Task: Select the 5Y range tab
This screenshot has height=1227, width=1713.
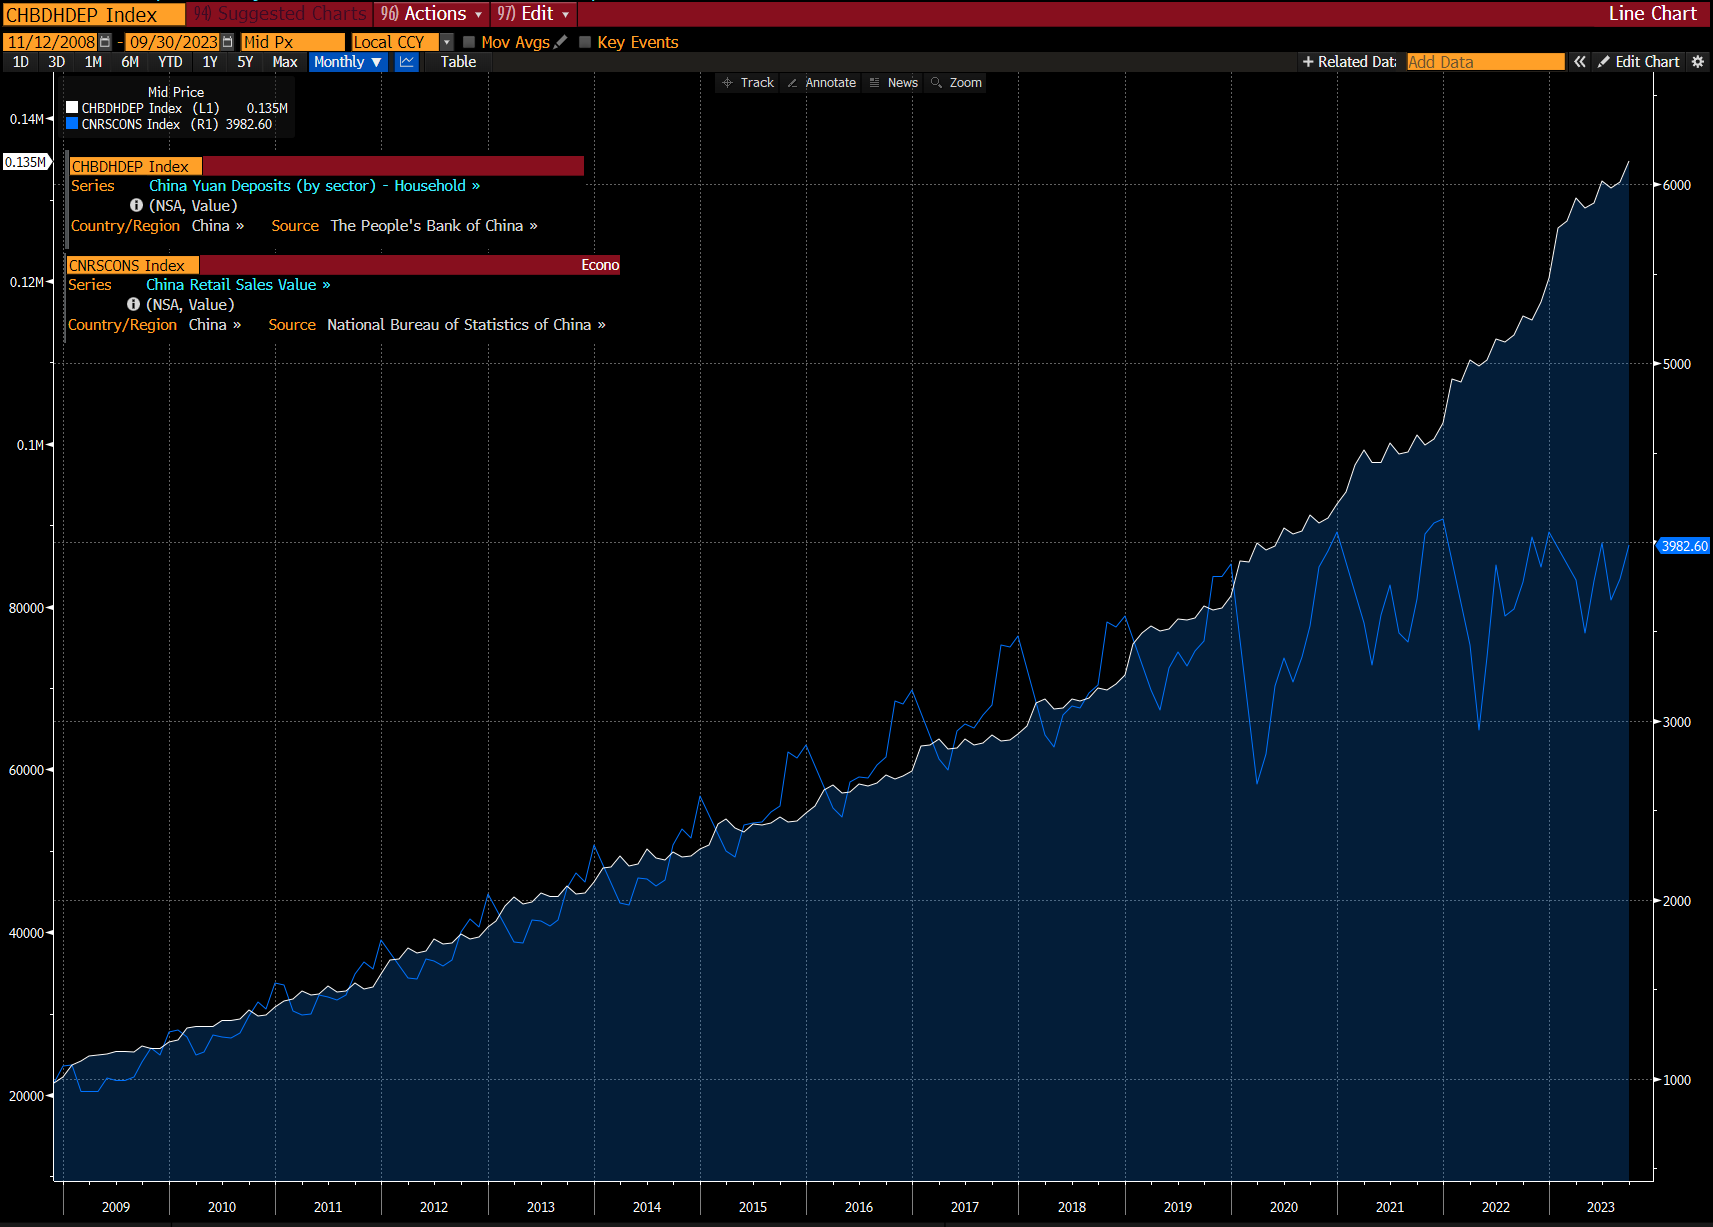Action: 245,62
